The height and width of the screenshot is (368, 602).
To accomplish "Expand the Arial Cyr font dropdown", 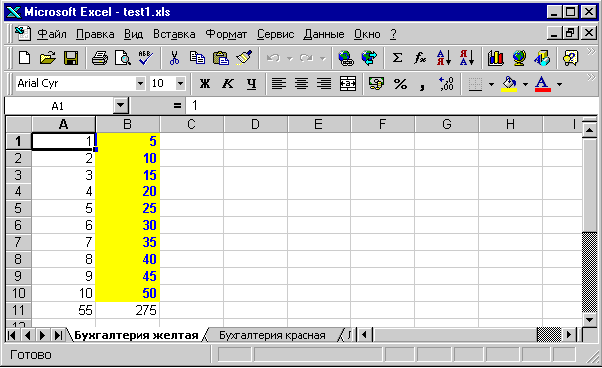I will tap(141, 83).
